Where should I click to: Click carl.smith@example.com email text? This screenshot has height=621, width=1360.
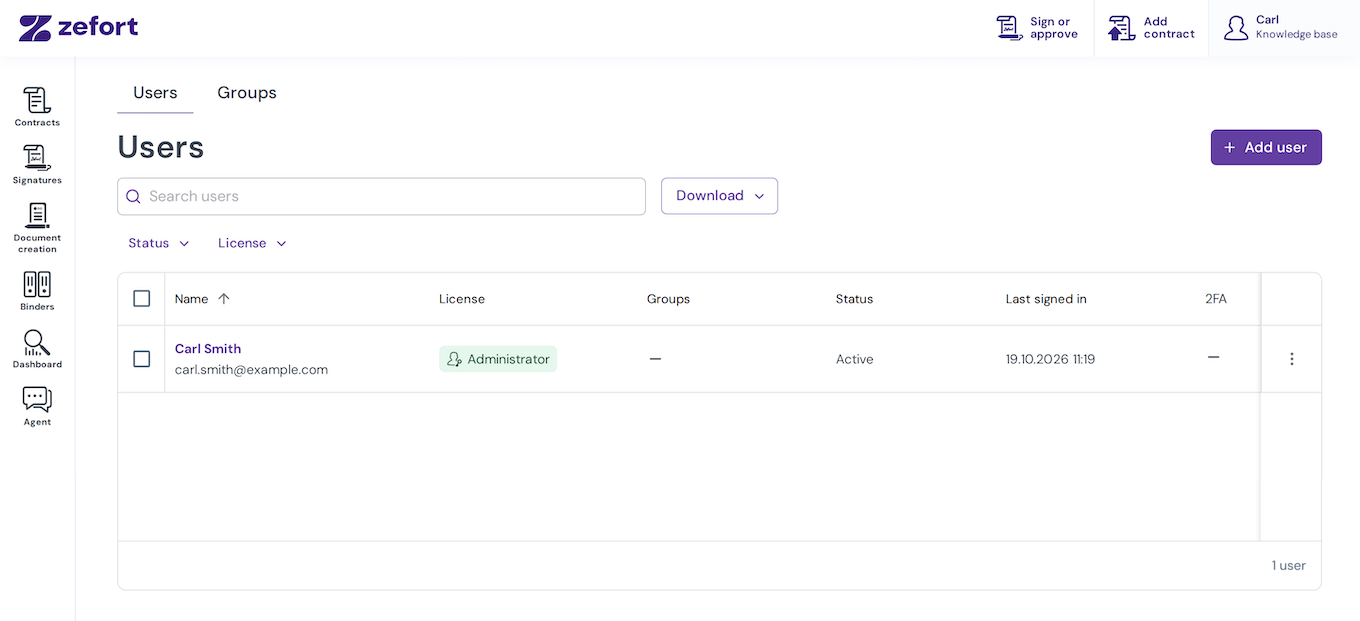click(x=251, y=370)
